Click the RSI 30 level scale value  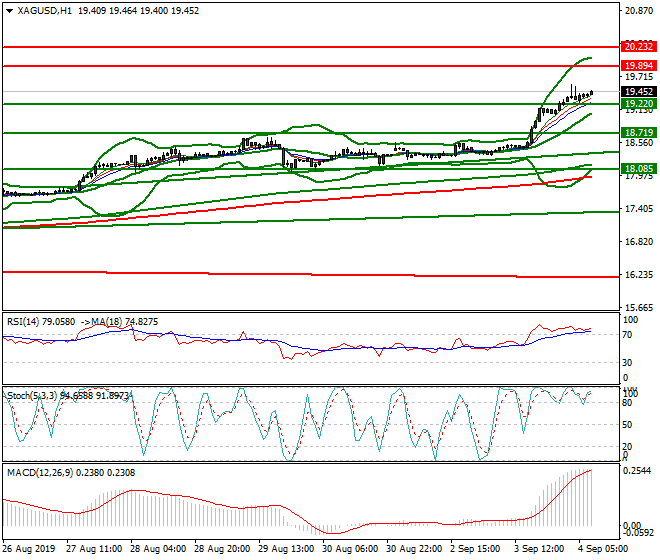(x=628, y=363)
